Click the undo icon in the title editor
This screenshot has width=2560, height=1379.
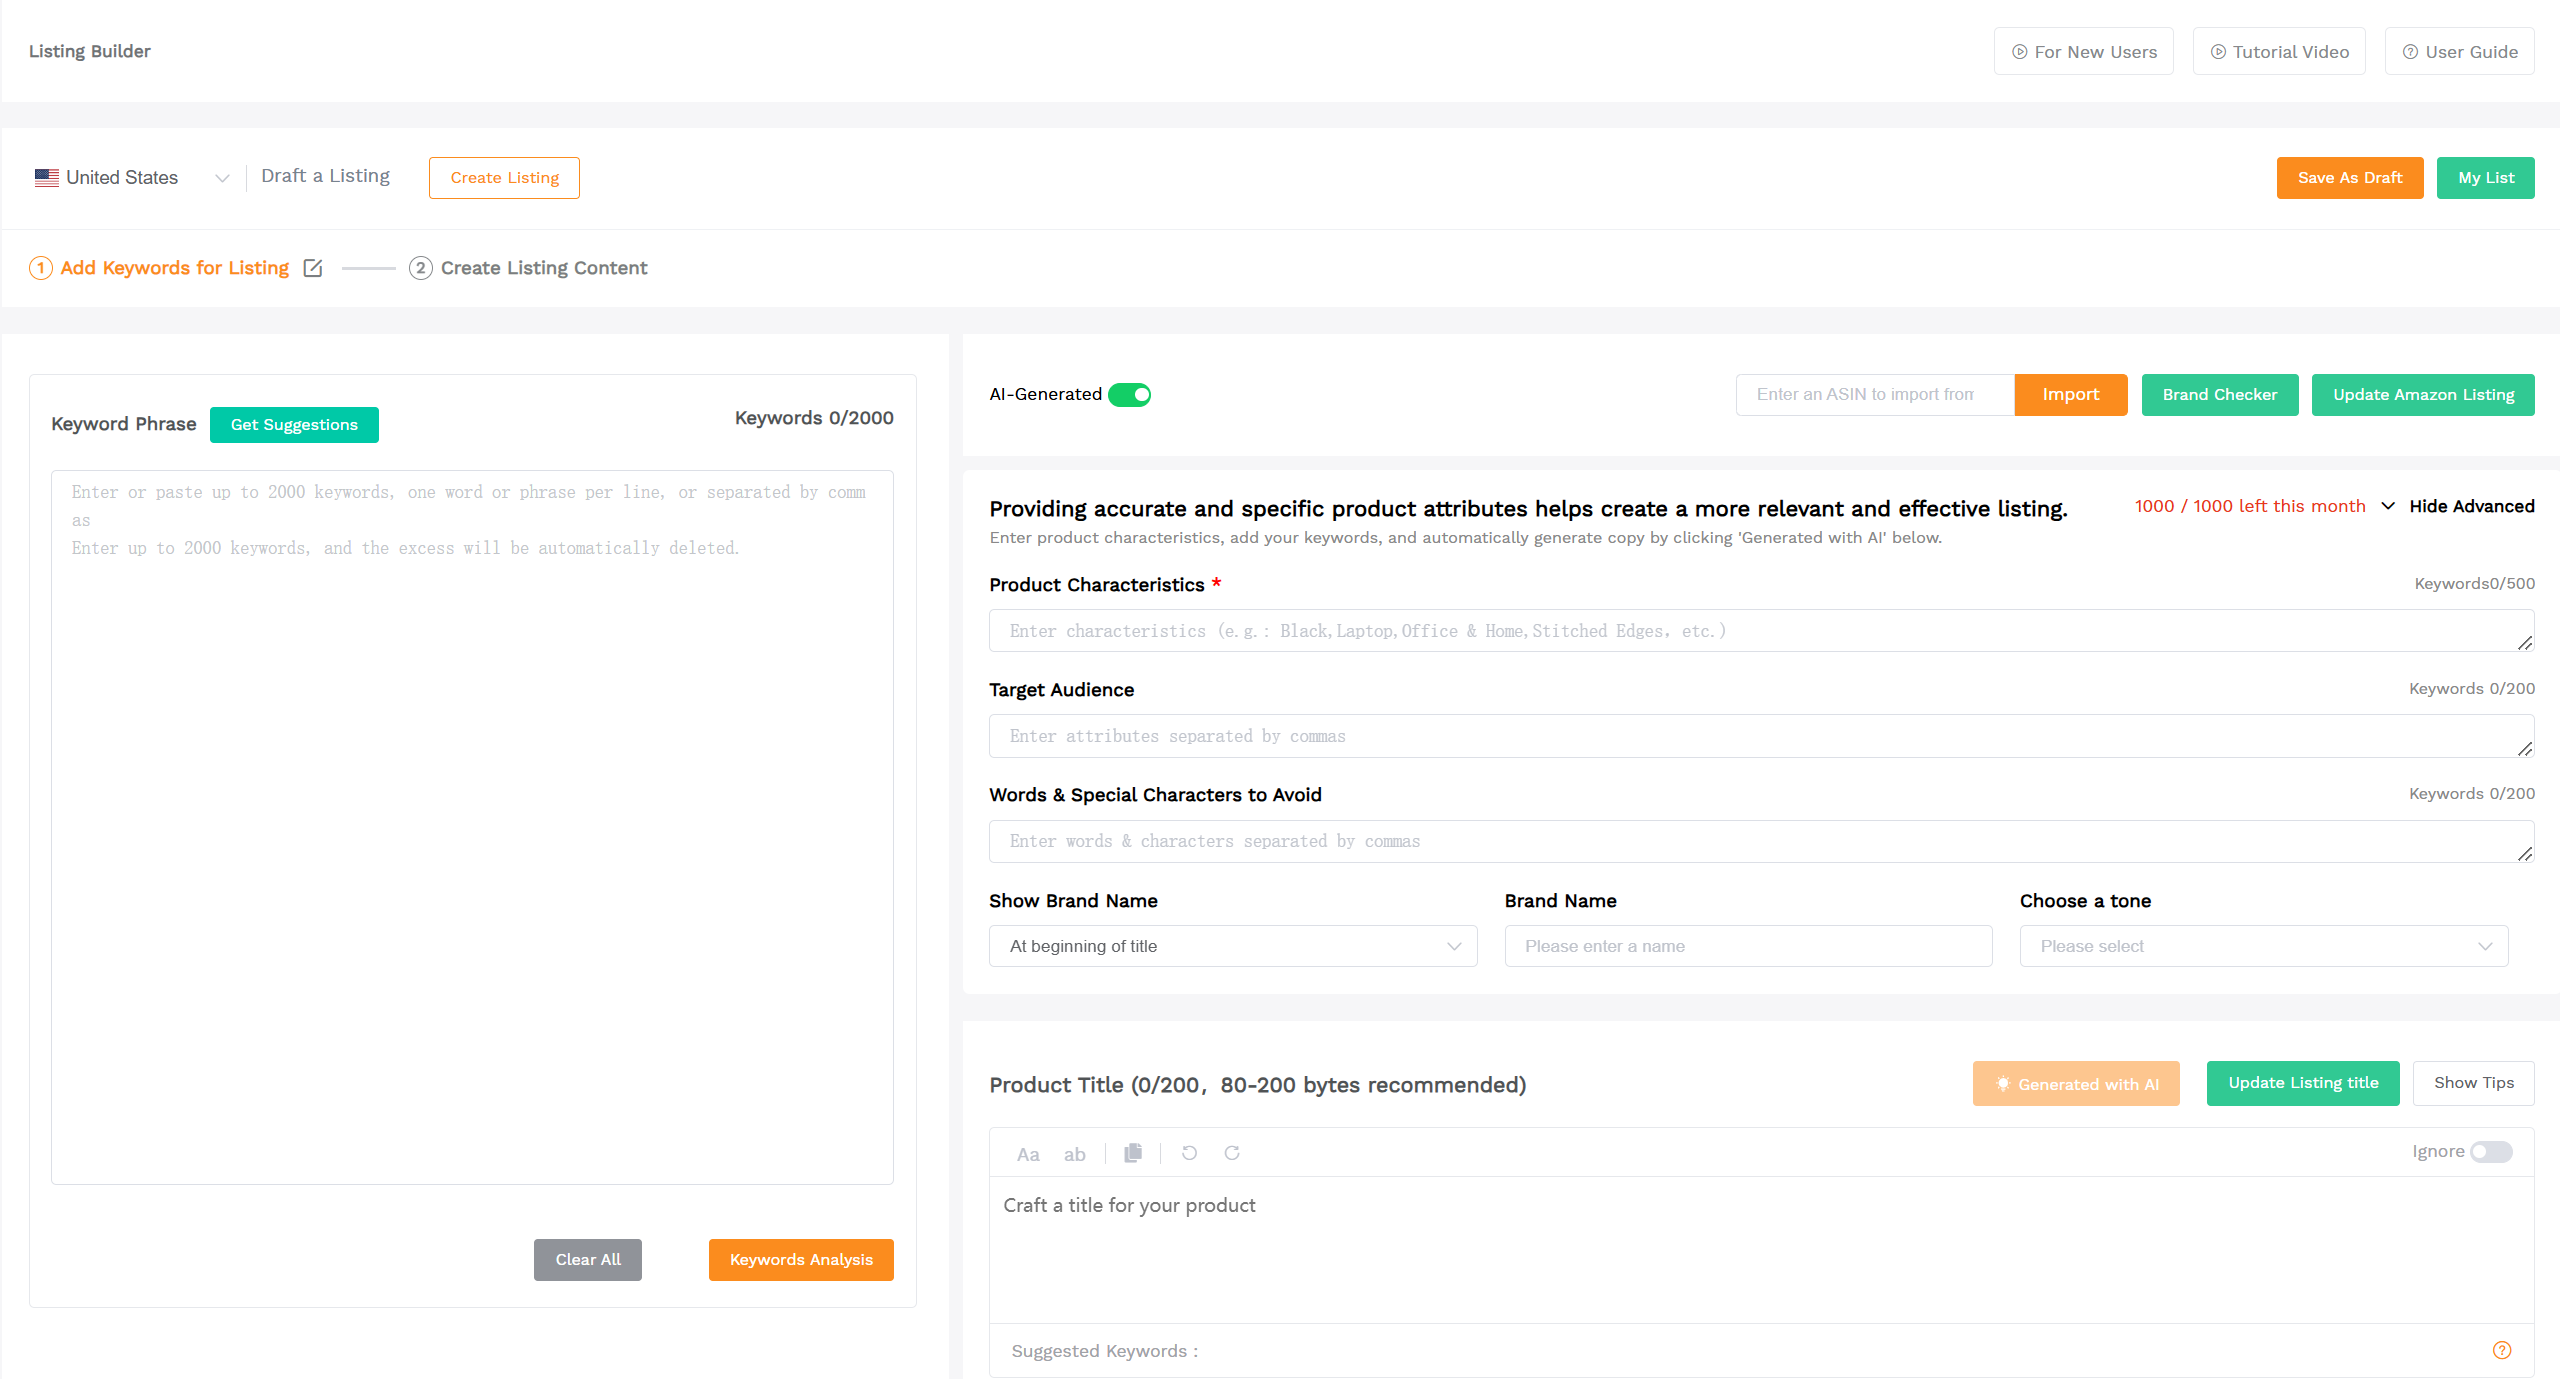[1189, 1153]
